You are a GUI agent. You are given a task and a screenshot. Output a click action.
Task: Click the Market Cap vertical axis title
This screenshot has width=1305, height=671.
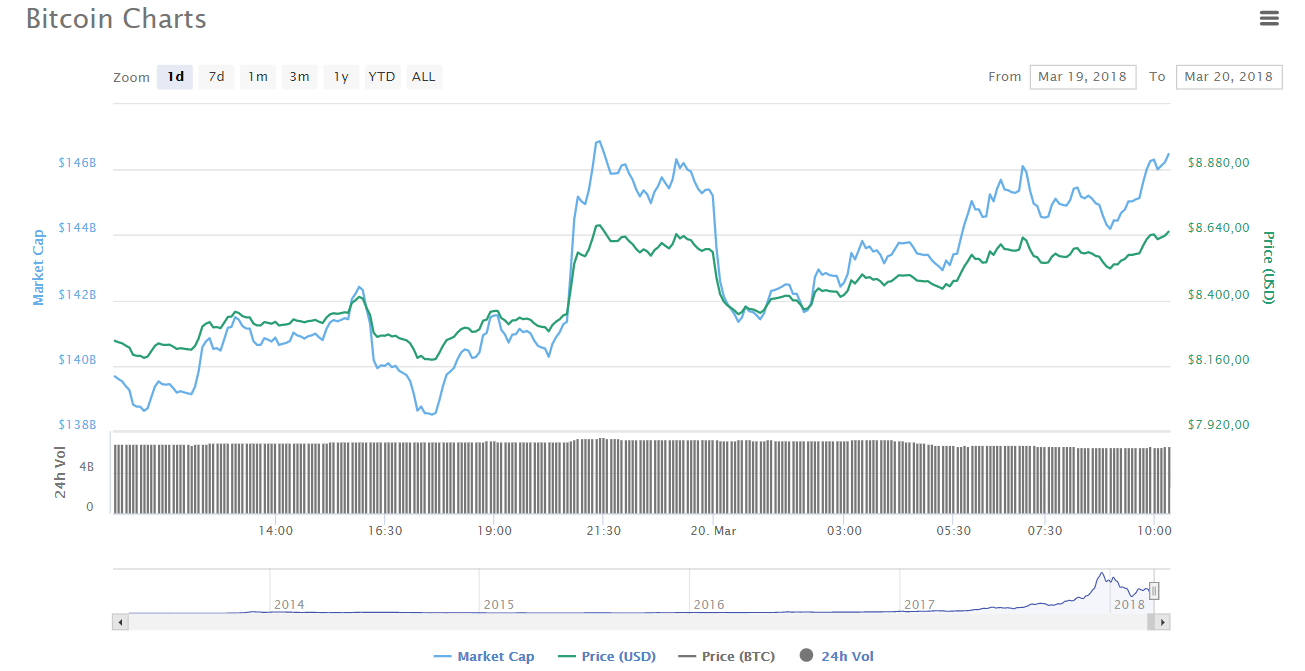pos(39,268)
